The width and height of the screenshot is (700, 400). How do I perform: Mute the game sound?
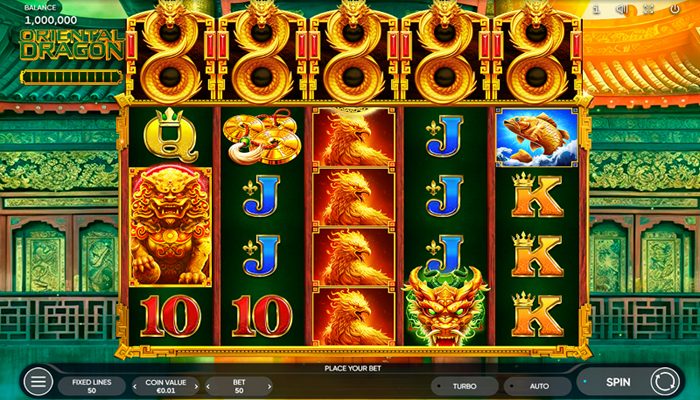[622, 9]
